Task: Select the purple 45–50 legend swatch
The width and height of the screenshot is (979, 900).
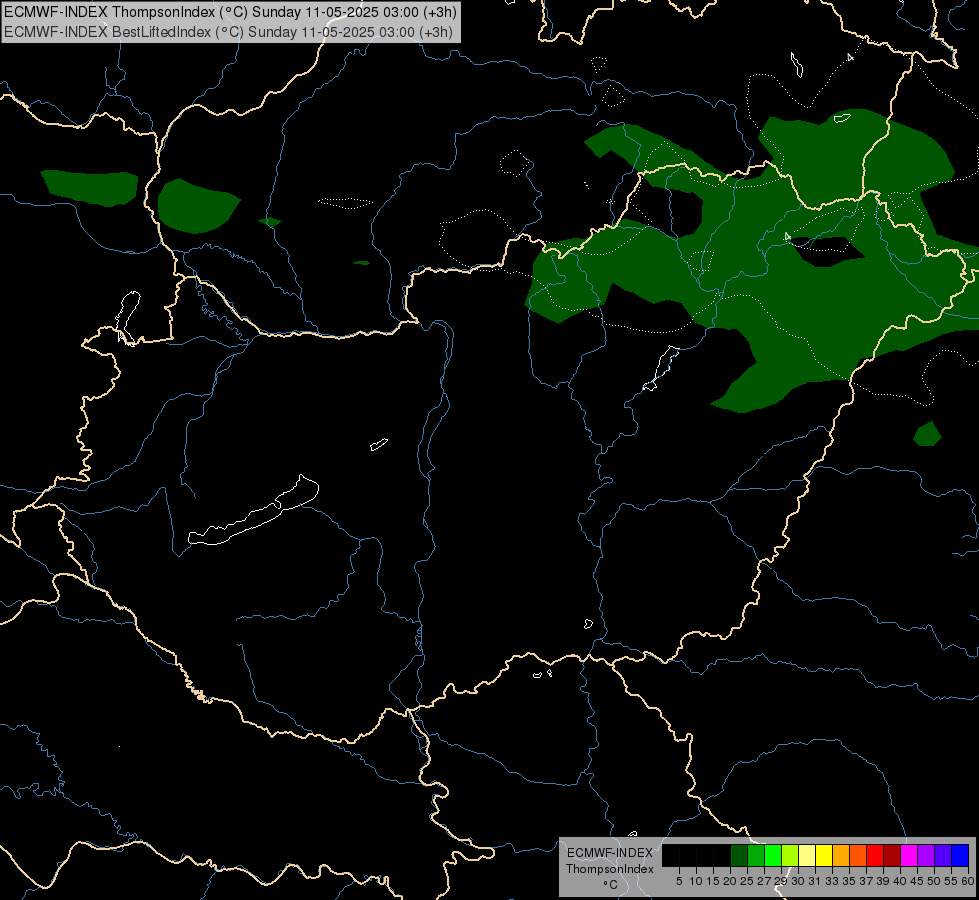Action: pyautogui.click(x=926, y=855)
